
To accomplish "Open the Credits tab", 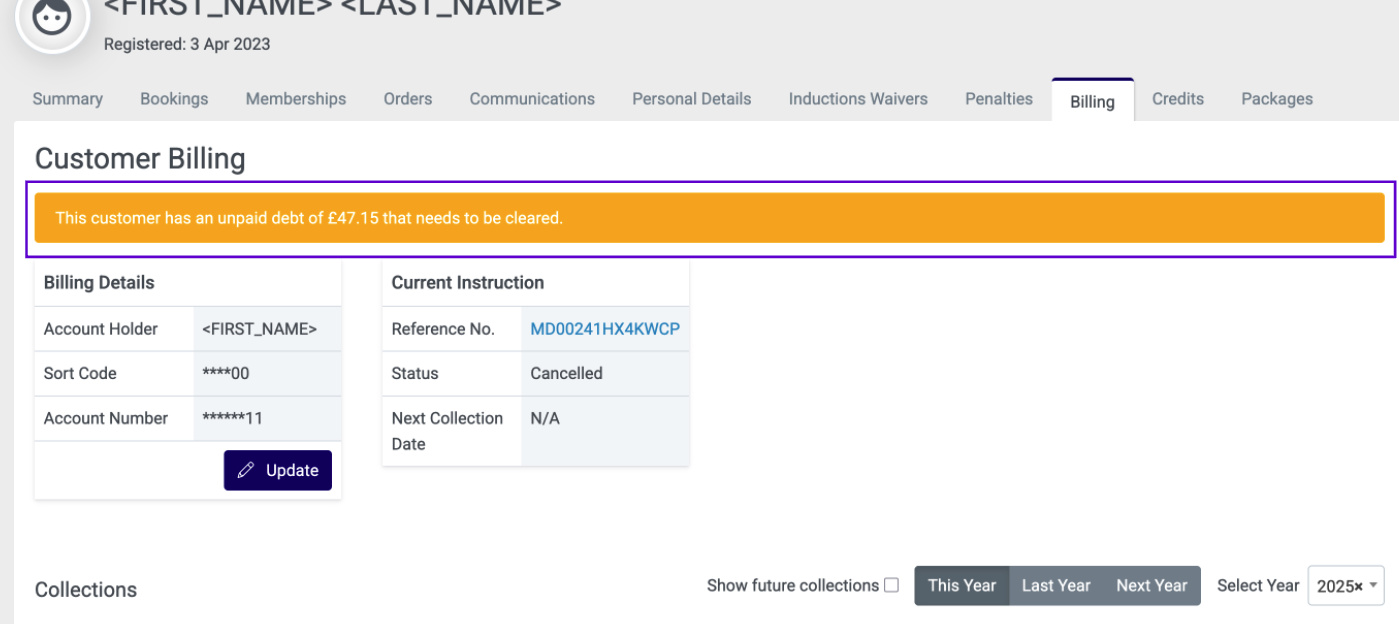I will coord(1178,99).
